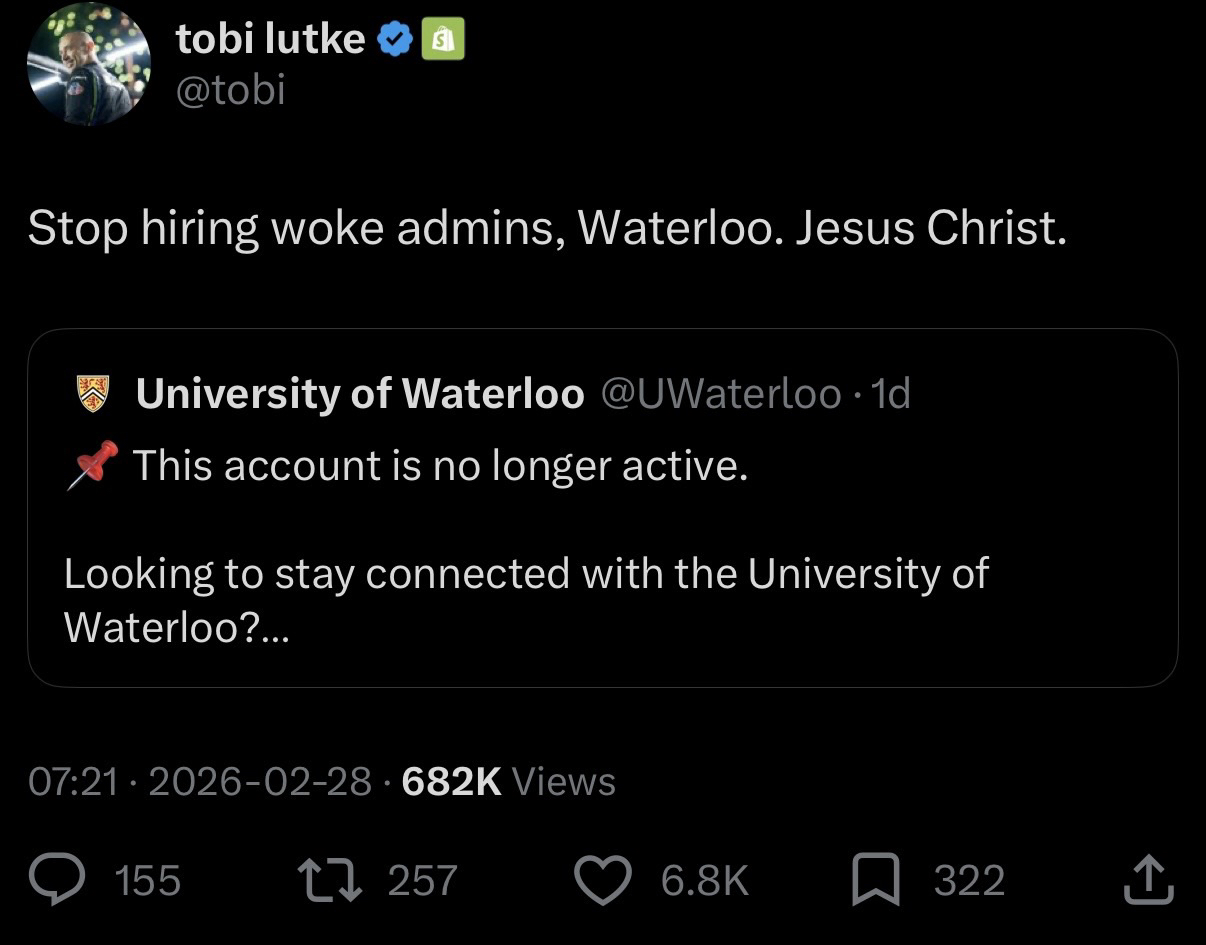Image resolution: width=1206 pixels, height=945 pixels.
Task: Click the green Shopify affiliation badge
Action: [x=444, y=40]
